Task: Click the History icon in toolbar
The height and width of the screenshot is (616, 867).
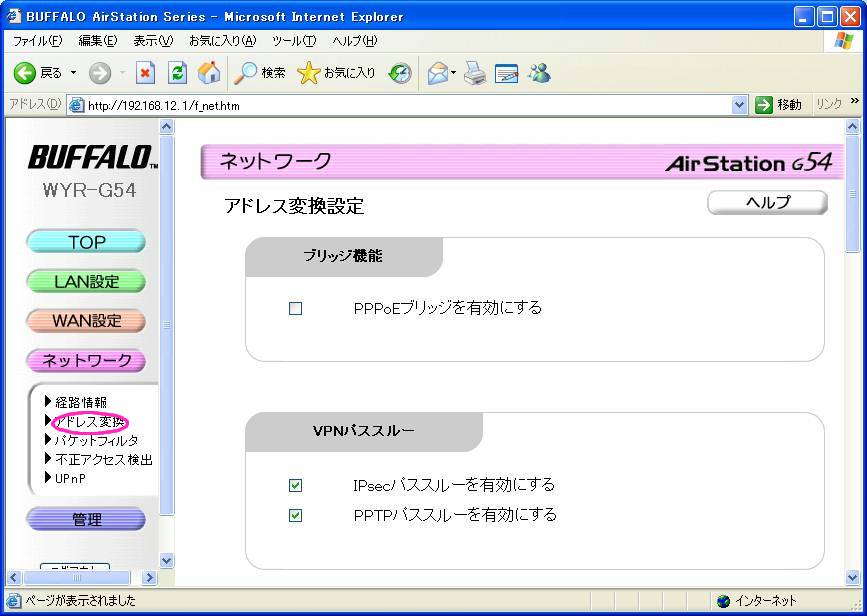Action: point(400,73)
